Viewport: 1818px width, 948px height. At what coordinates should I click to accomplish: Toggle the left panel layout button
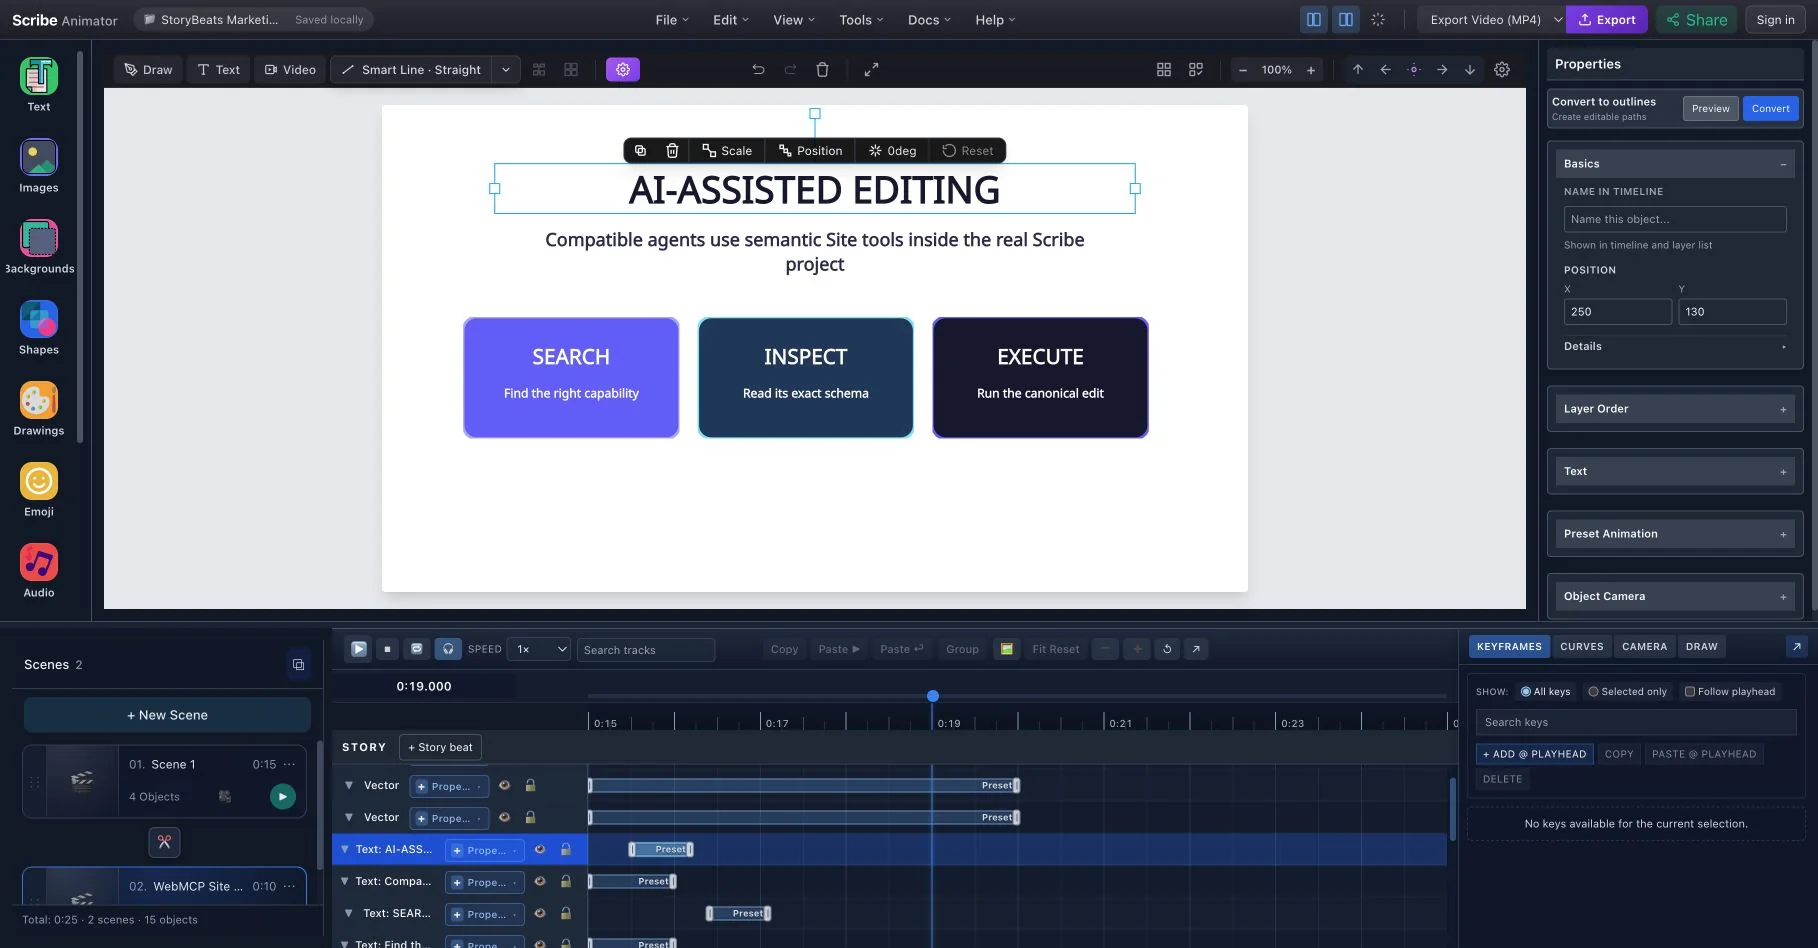tap(1314, 19)
